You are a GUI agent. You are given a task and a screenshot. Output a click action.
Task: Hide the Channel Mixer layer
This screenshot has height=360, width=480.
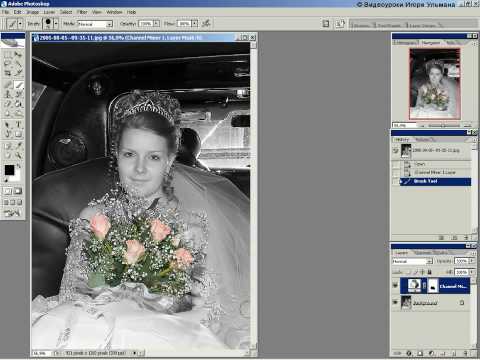point(395,285)
